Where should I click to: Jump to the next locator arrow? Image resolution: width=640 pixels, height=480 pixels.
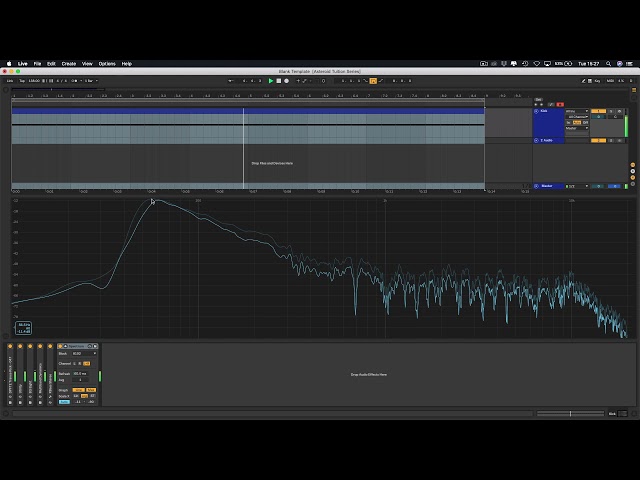542,104
